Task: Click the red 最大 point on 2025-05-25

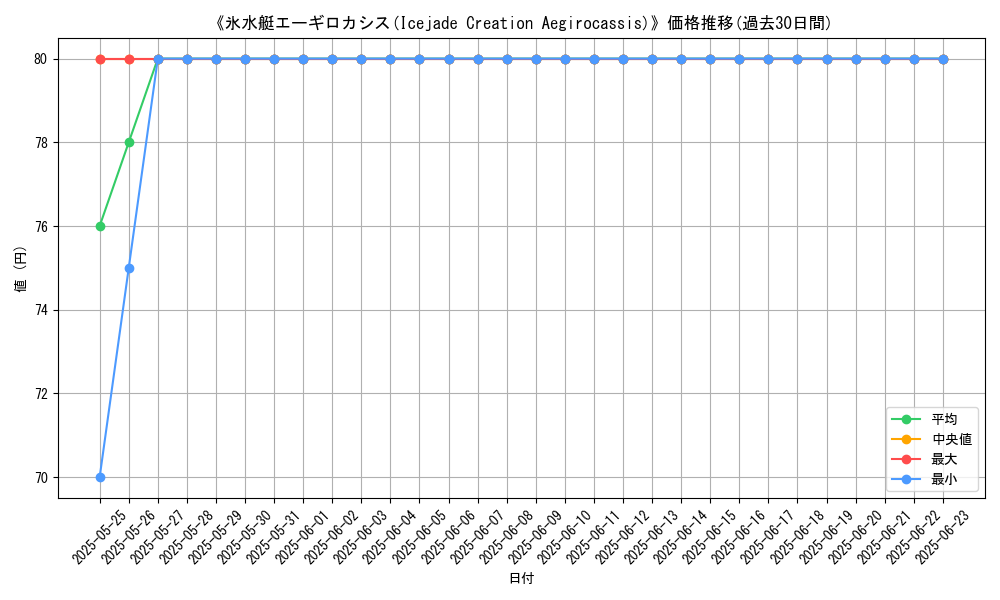Action: click(x=100, y=59)
